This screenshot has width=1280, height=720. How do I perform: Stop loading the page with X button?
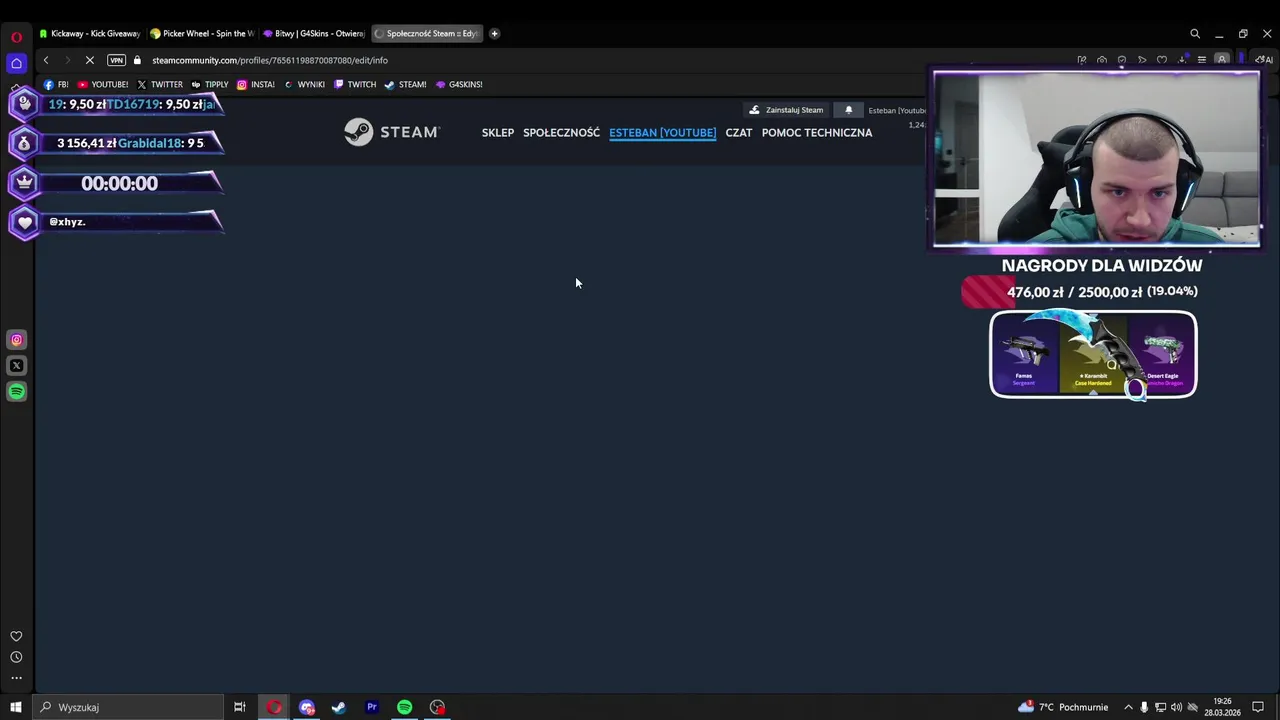click(x=89, y=60)
